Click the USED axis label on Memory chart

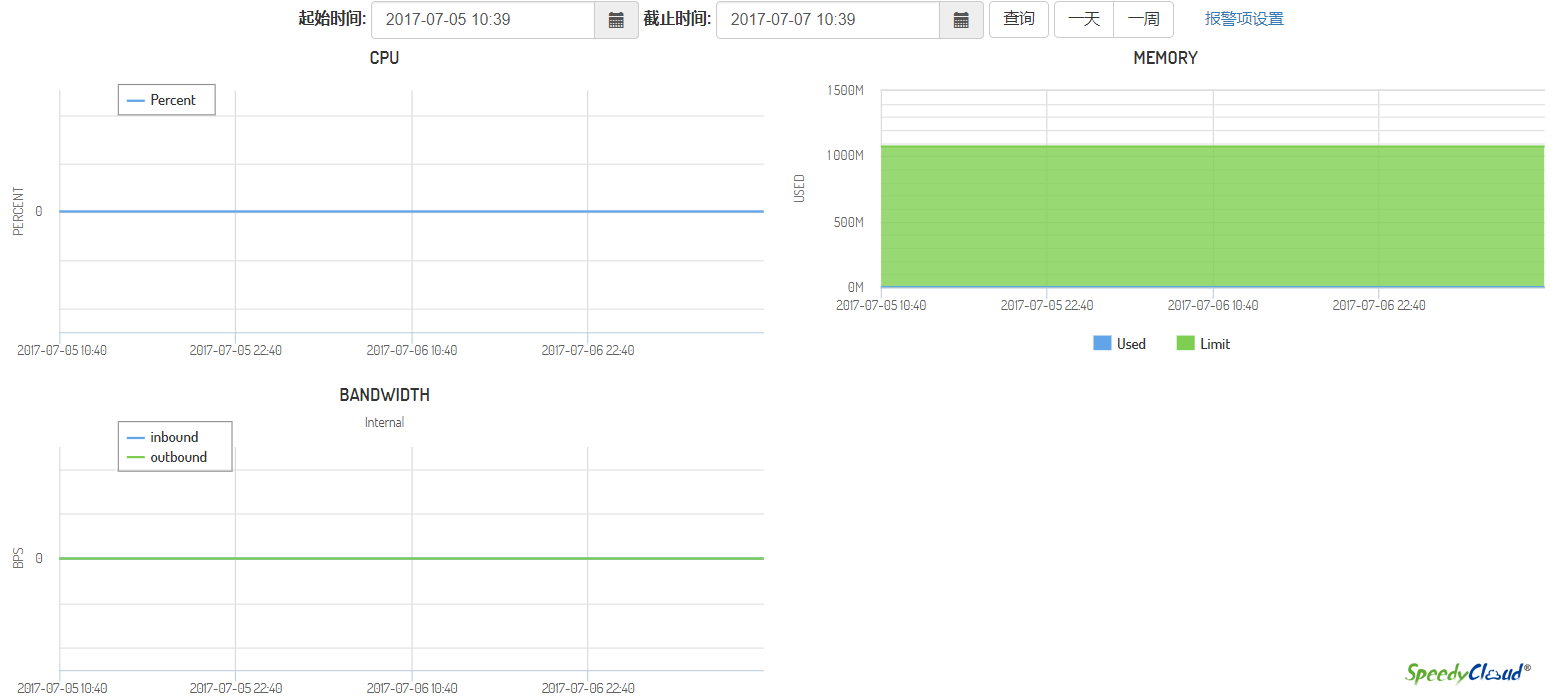(x=799, y=189)
